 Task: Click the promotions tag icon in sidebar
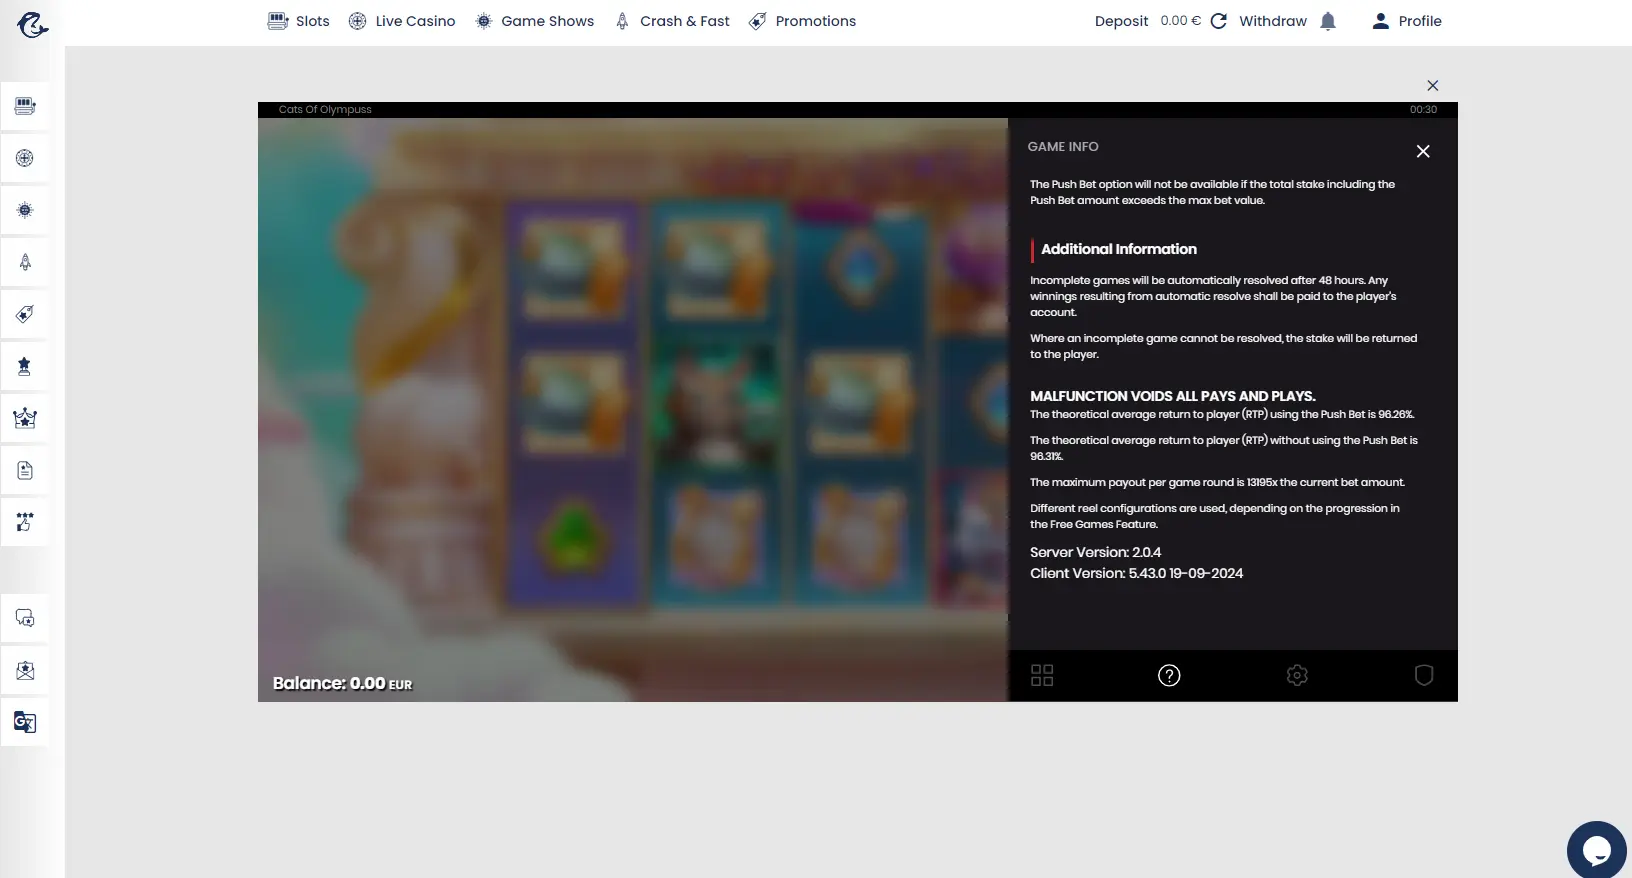(x=25, y=314)
